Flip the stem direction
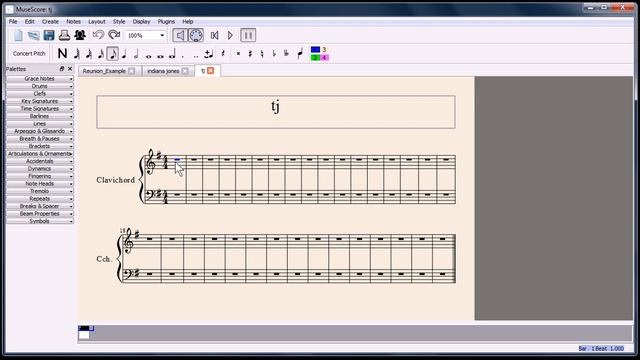 click(300, 53)
